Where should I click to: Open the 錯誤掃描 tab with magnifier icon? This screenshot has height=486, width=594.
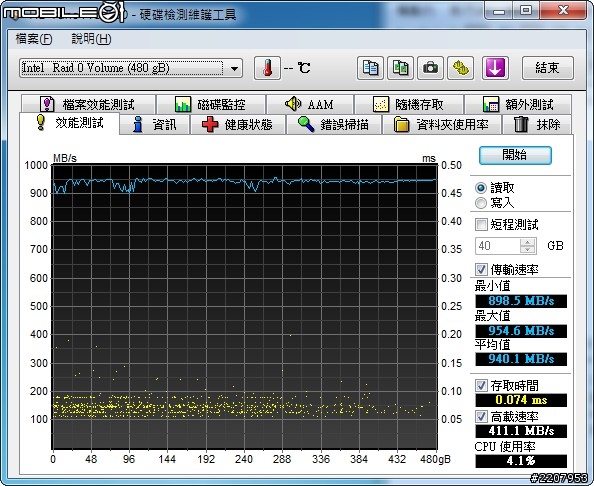click(334, 125)
